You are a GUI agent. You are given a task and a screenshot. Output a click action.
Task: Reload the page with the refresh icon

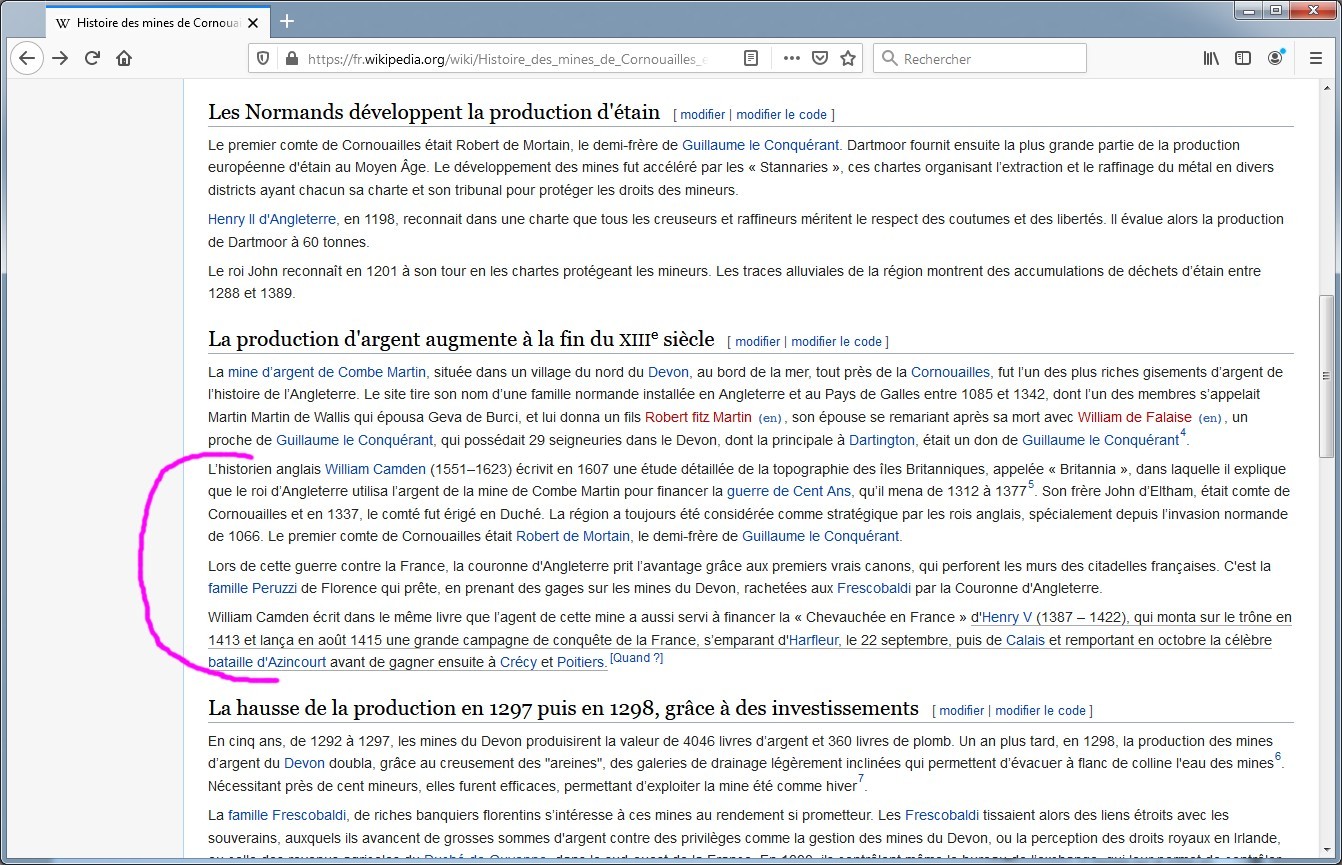pyautogui.click(x=92, y=59)
